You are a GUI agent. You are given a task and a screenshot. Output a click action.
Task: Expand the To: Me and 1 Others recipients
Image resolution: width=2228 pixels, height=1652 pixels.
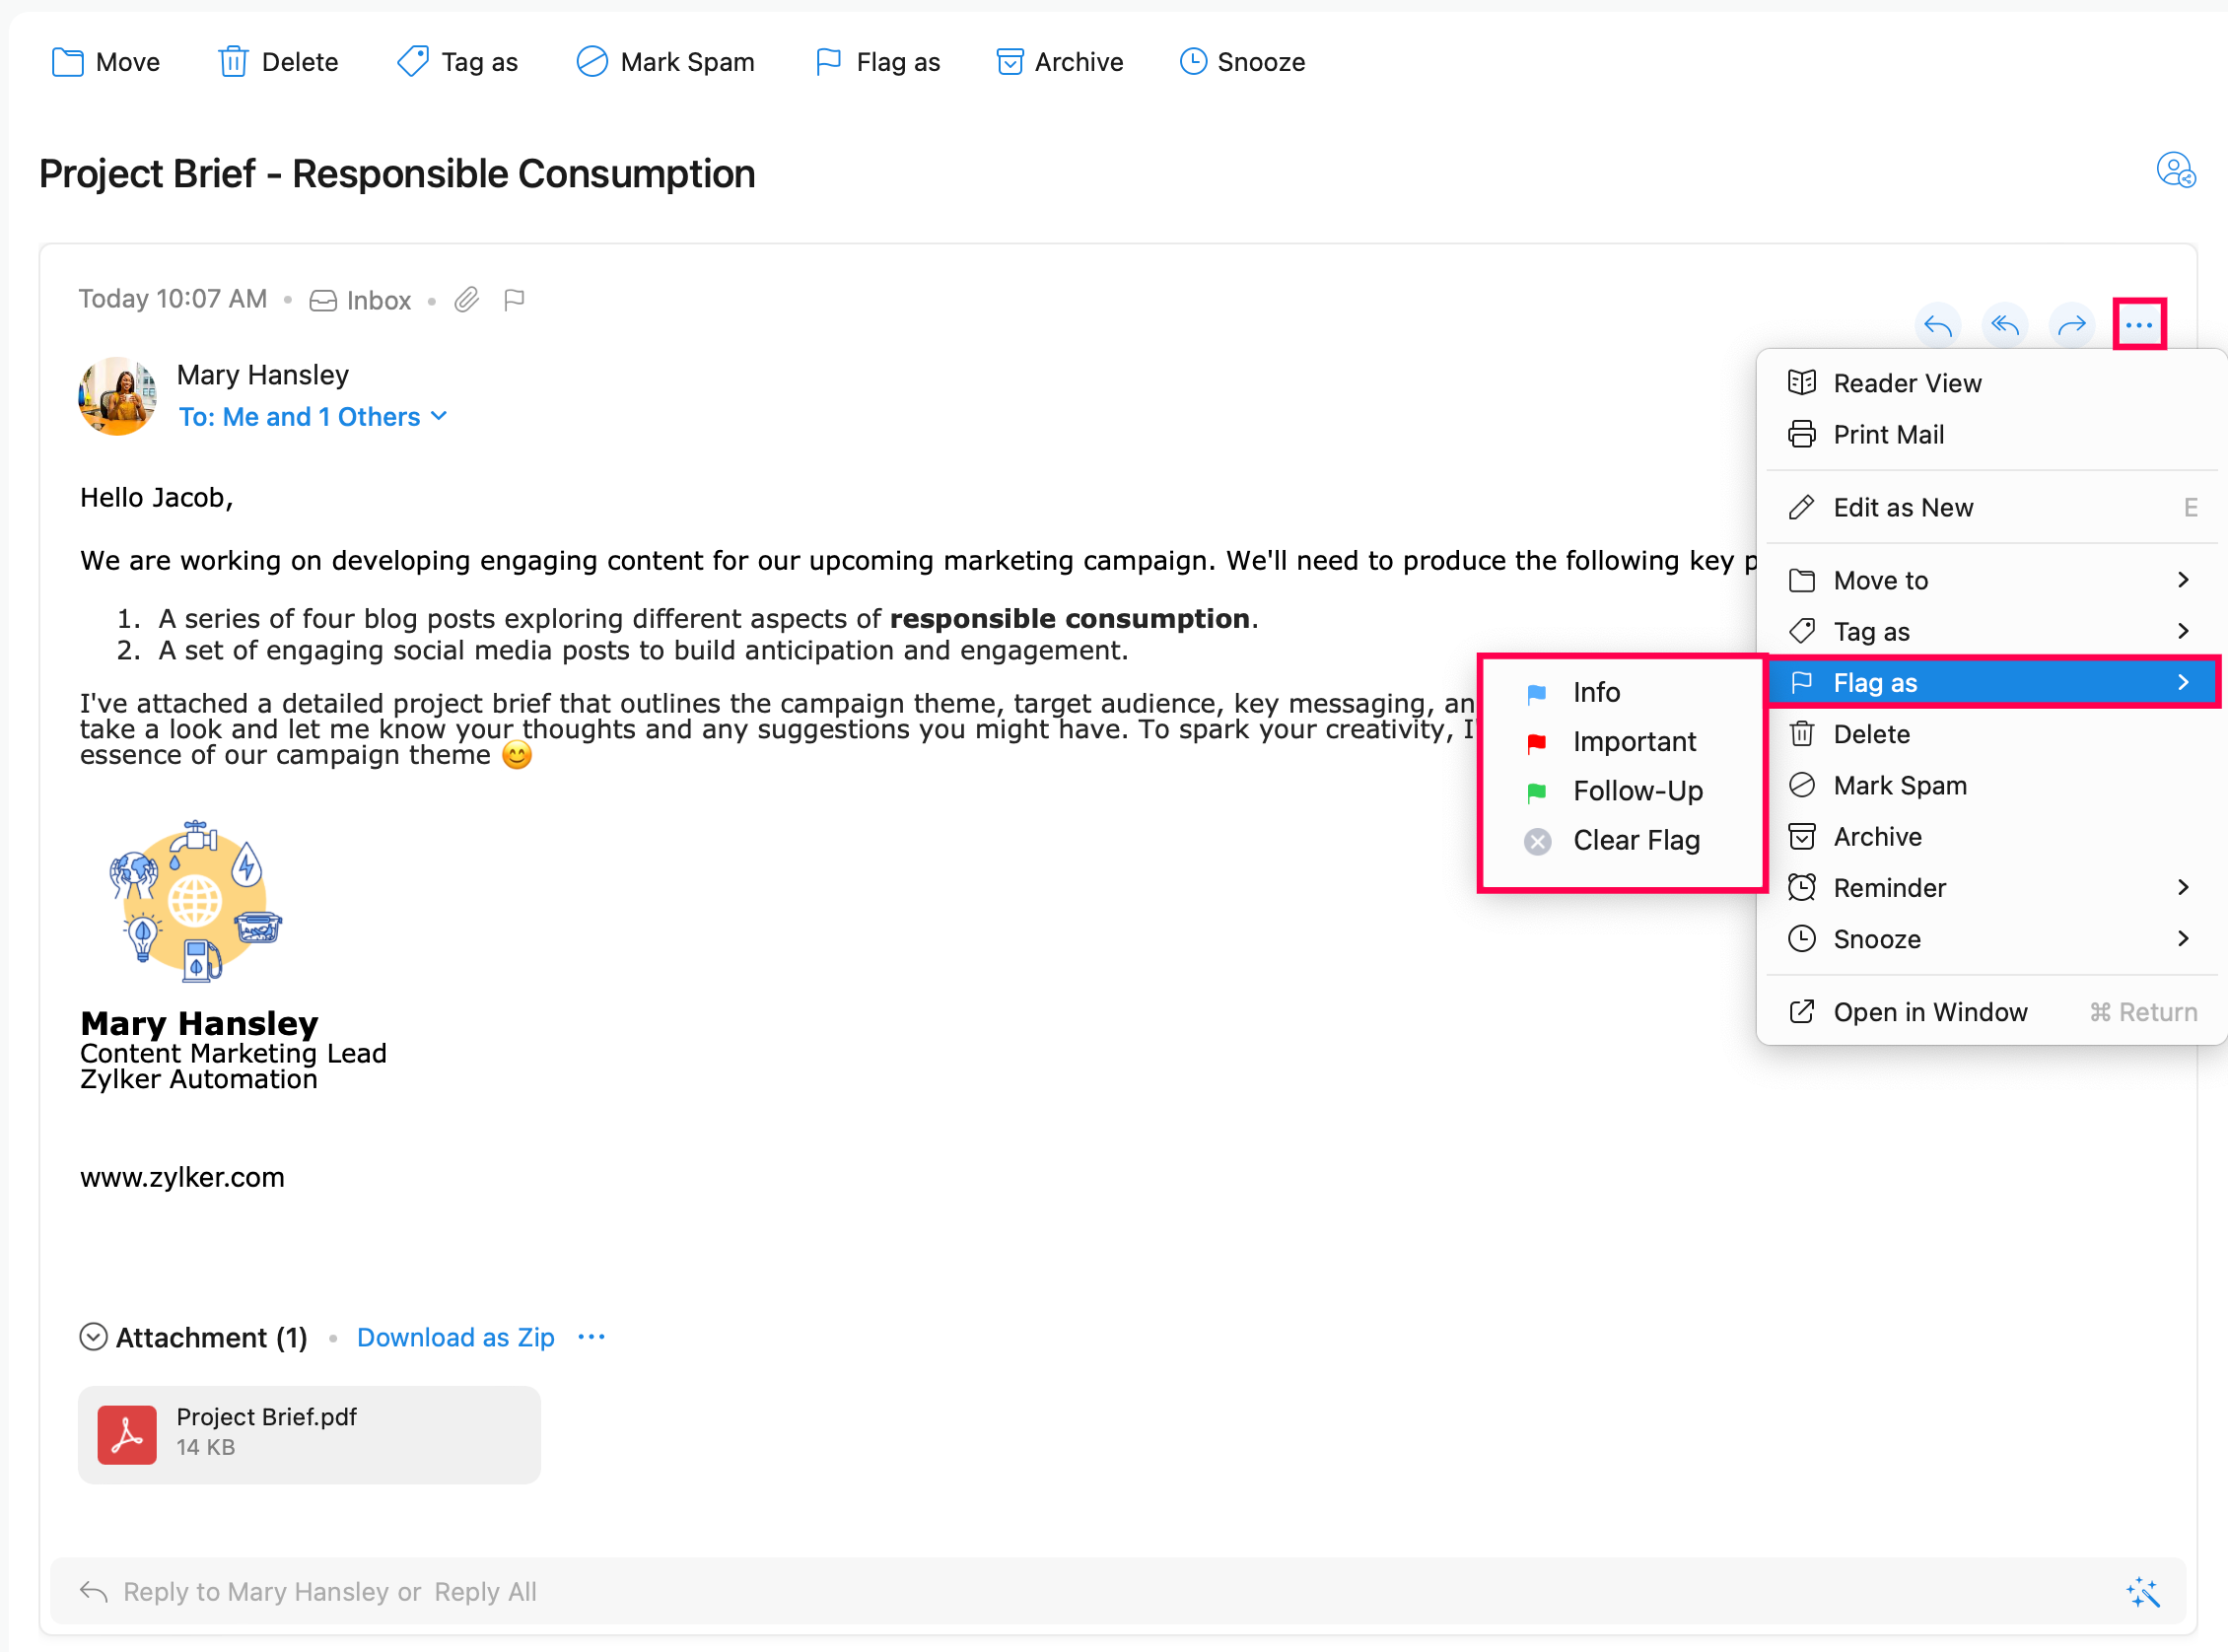pyautogui.click(x=312, y=417)
